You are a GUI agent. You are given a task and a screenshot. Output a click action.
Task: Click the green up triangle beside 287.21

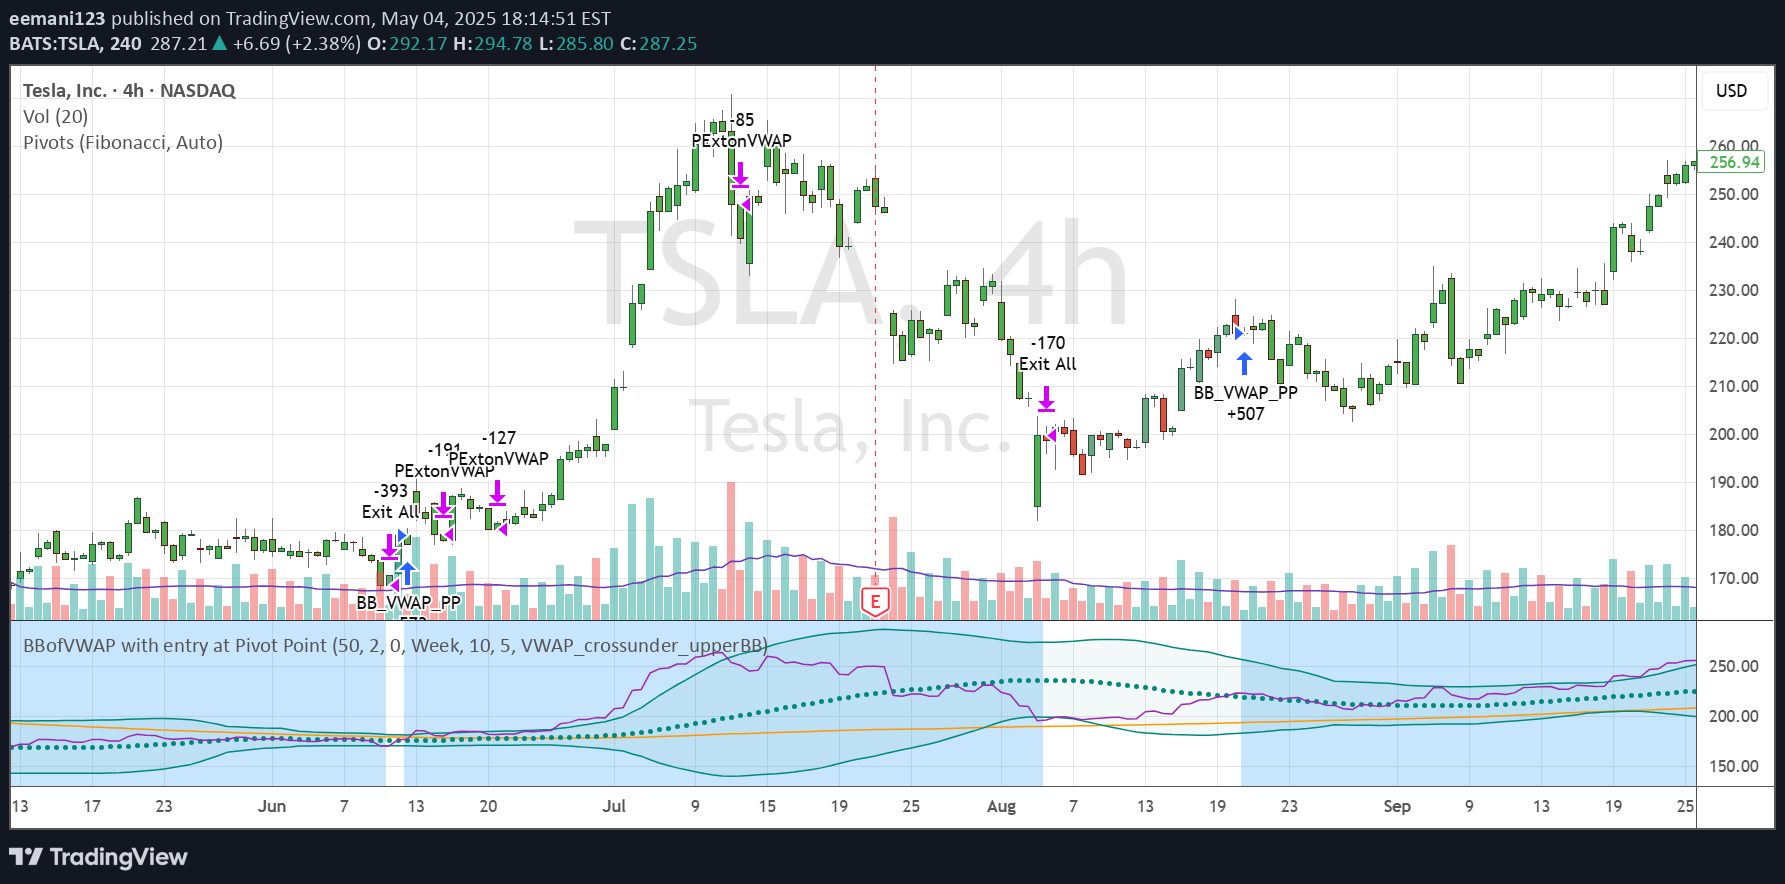[220, 43]
